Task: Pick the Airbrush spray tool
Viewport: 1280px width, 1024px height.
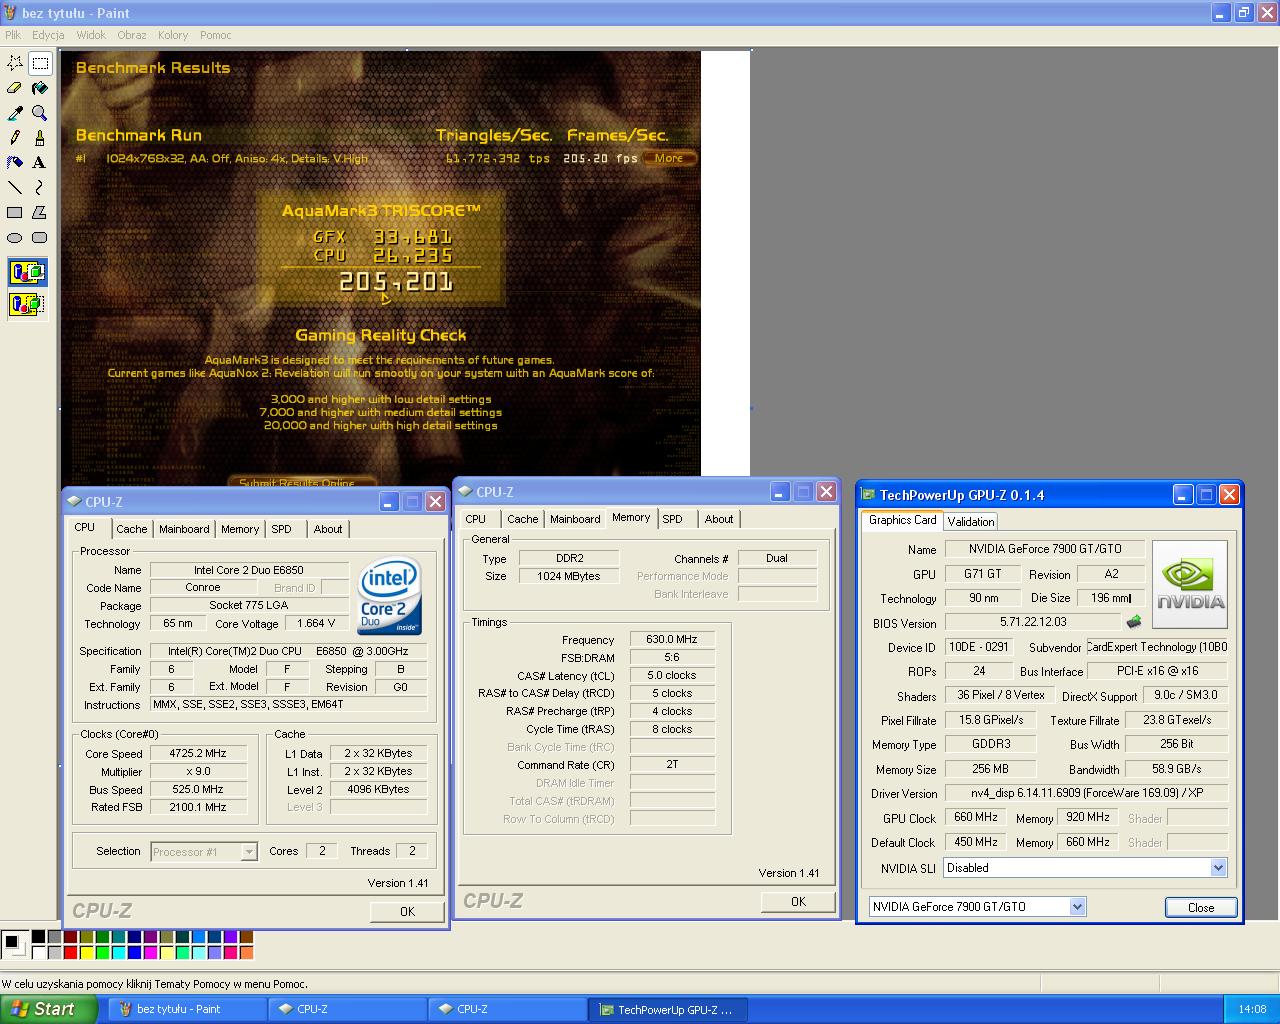Action: click(15, 162)
